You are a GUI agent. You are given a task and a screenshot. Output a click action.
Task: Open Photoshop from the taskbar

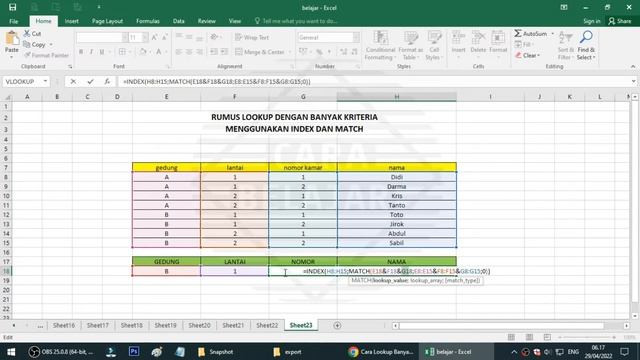tap(134, 351)
